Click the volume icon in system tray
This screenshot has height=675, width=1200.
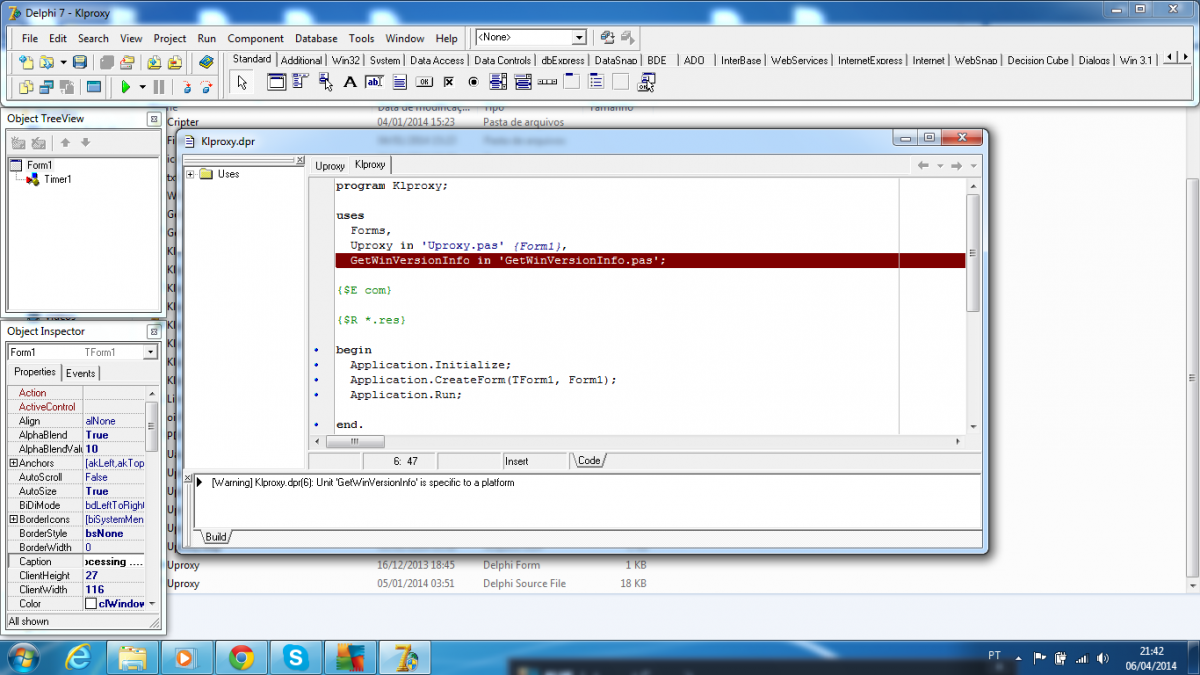point(1102,657)
